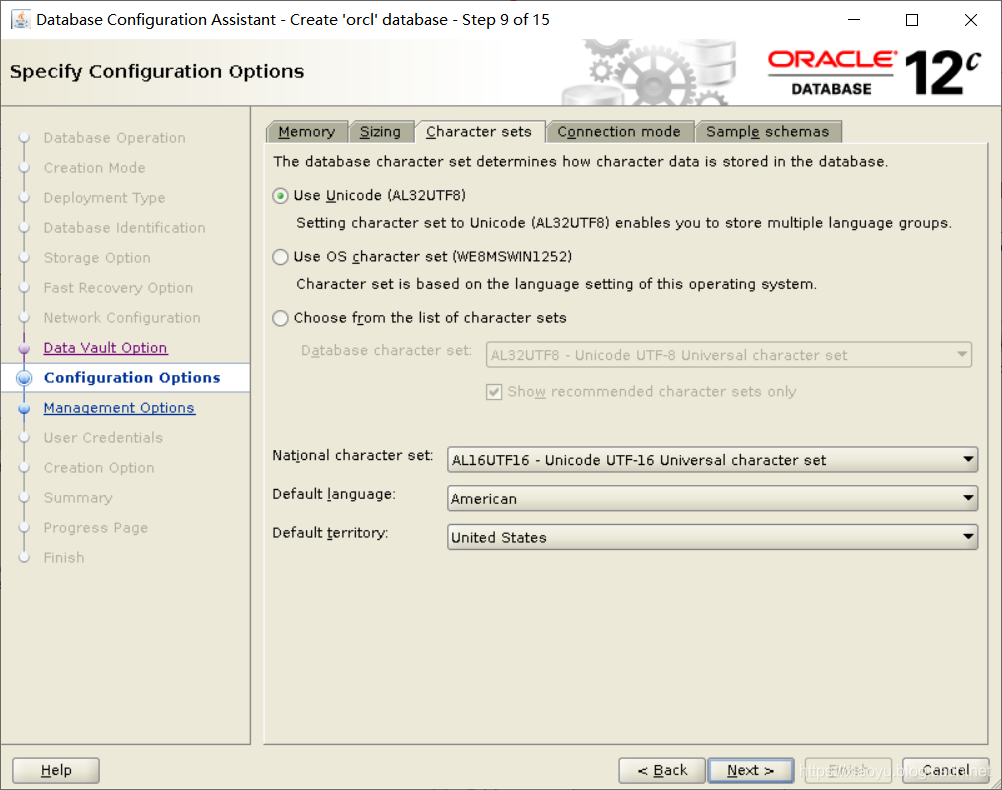Select Use Unicode (AL32UTF8) radio button

[280, 196]
